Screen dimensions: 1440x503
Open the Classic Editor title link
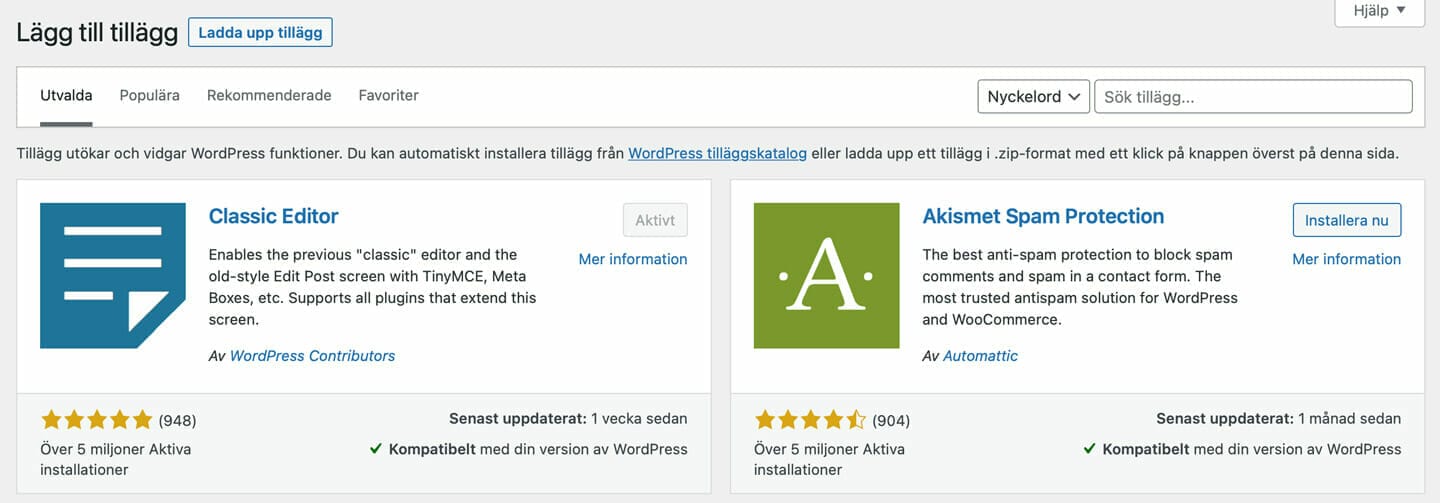click(x=273, y=216)
